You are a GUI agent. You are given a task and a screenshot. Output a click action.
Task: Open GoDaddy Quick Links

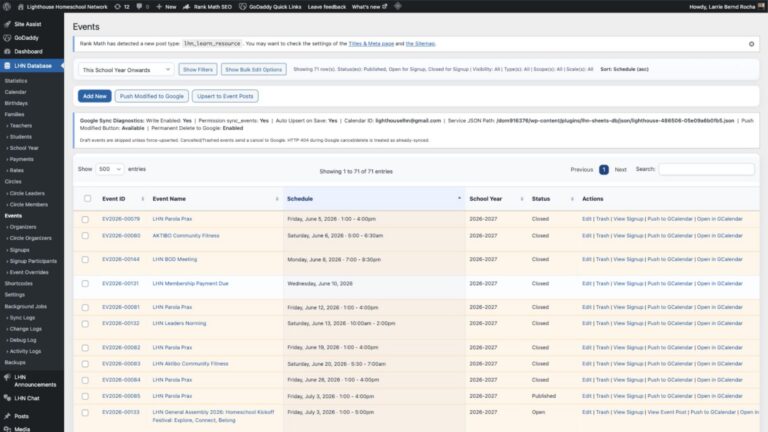270,7
